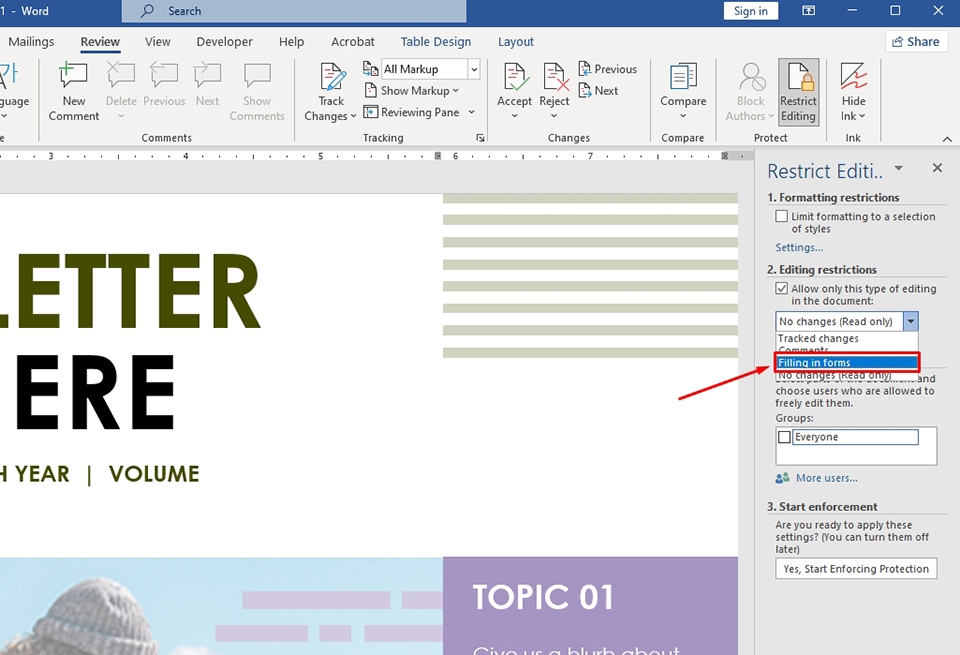This screenshot has height=655, width=960.
Task: Check the Everyone group checkbox
Action: pos(785,437)
